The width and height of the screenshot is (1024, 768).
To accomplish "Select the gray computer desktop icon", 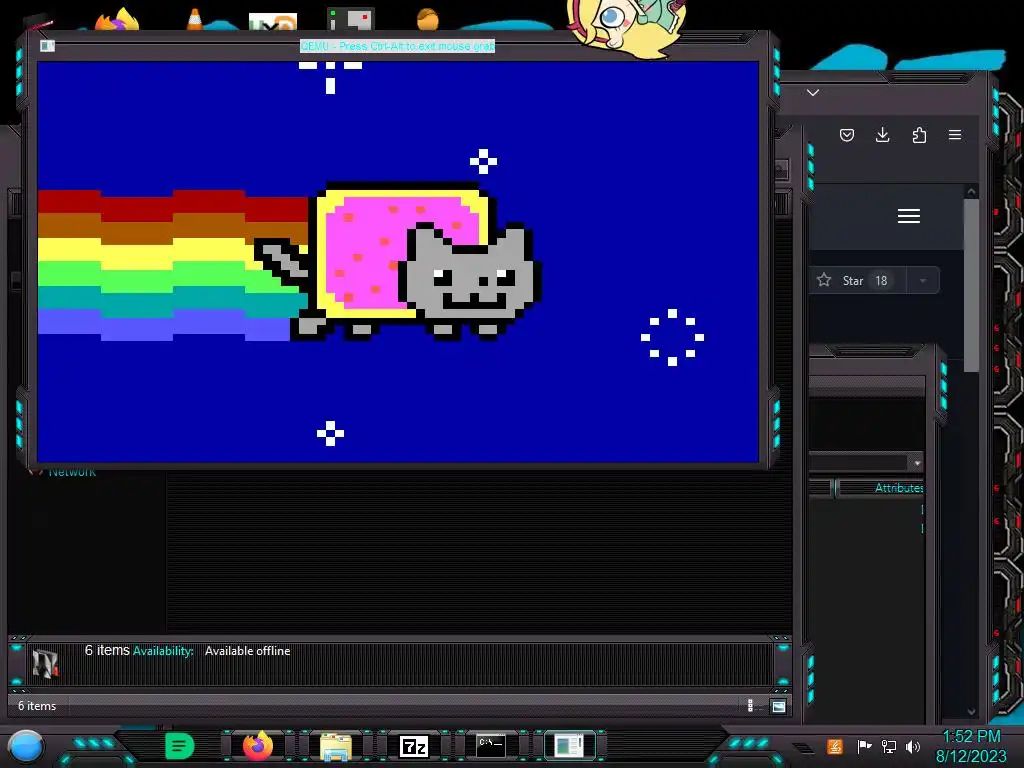I will click(351, 20).
